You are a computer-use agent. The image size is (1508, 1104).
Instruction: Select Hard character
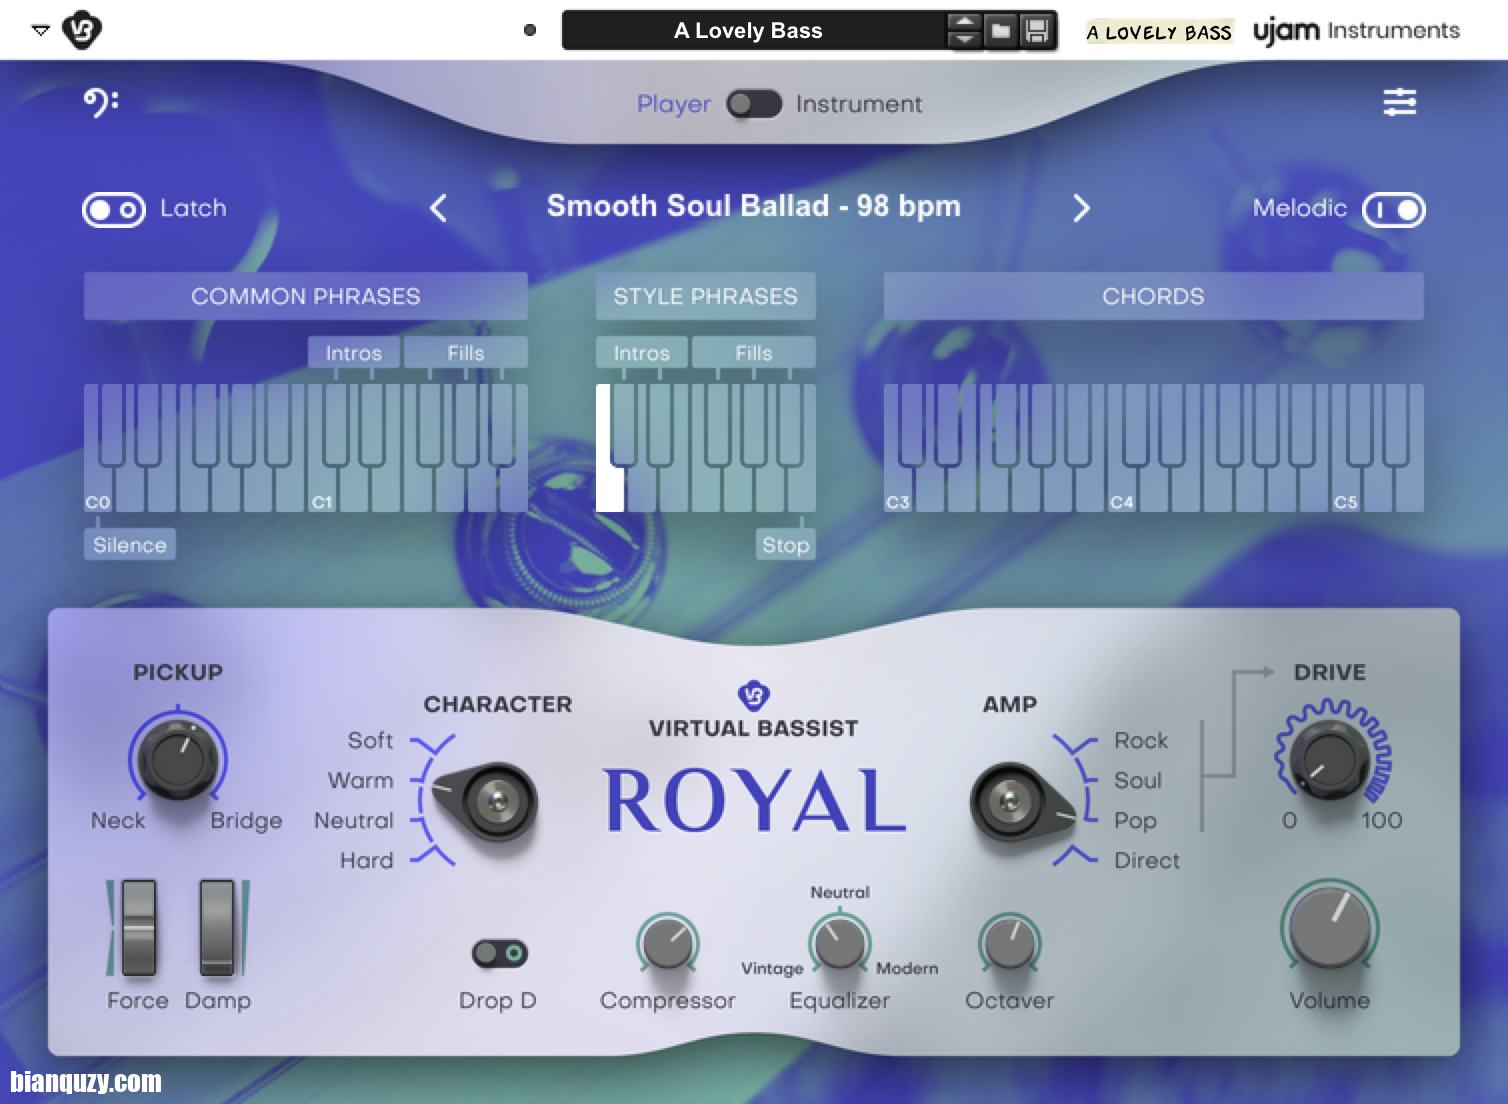click(x=366, y=860)
